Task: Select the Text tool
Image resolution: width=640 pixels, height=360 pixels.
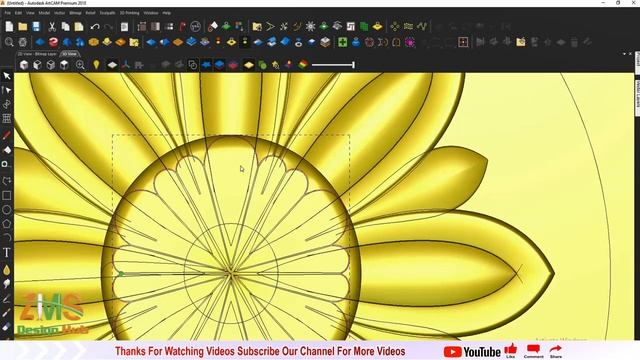Action: tap(7, 253)
